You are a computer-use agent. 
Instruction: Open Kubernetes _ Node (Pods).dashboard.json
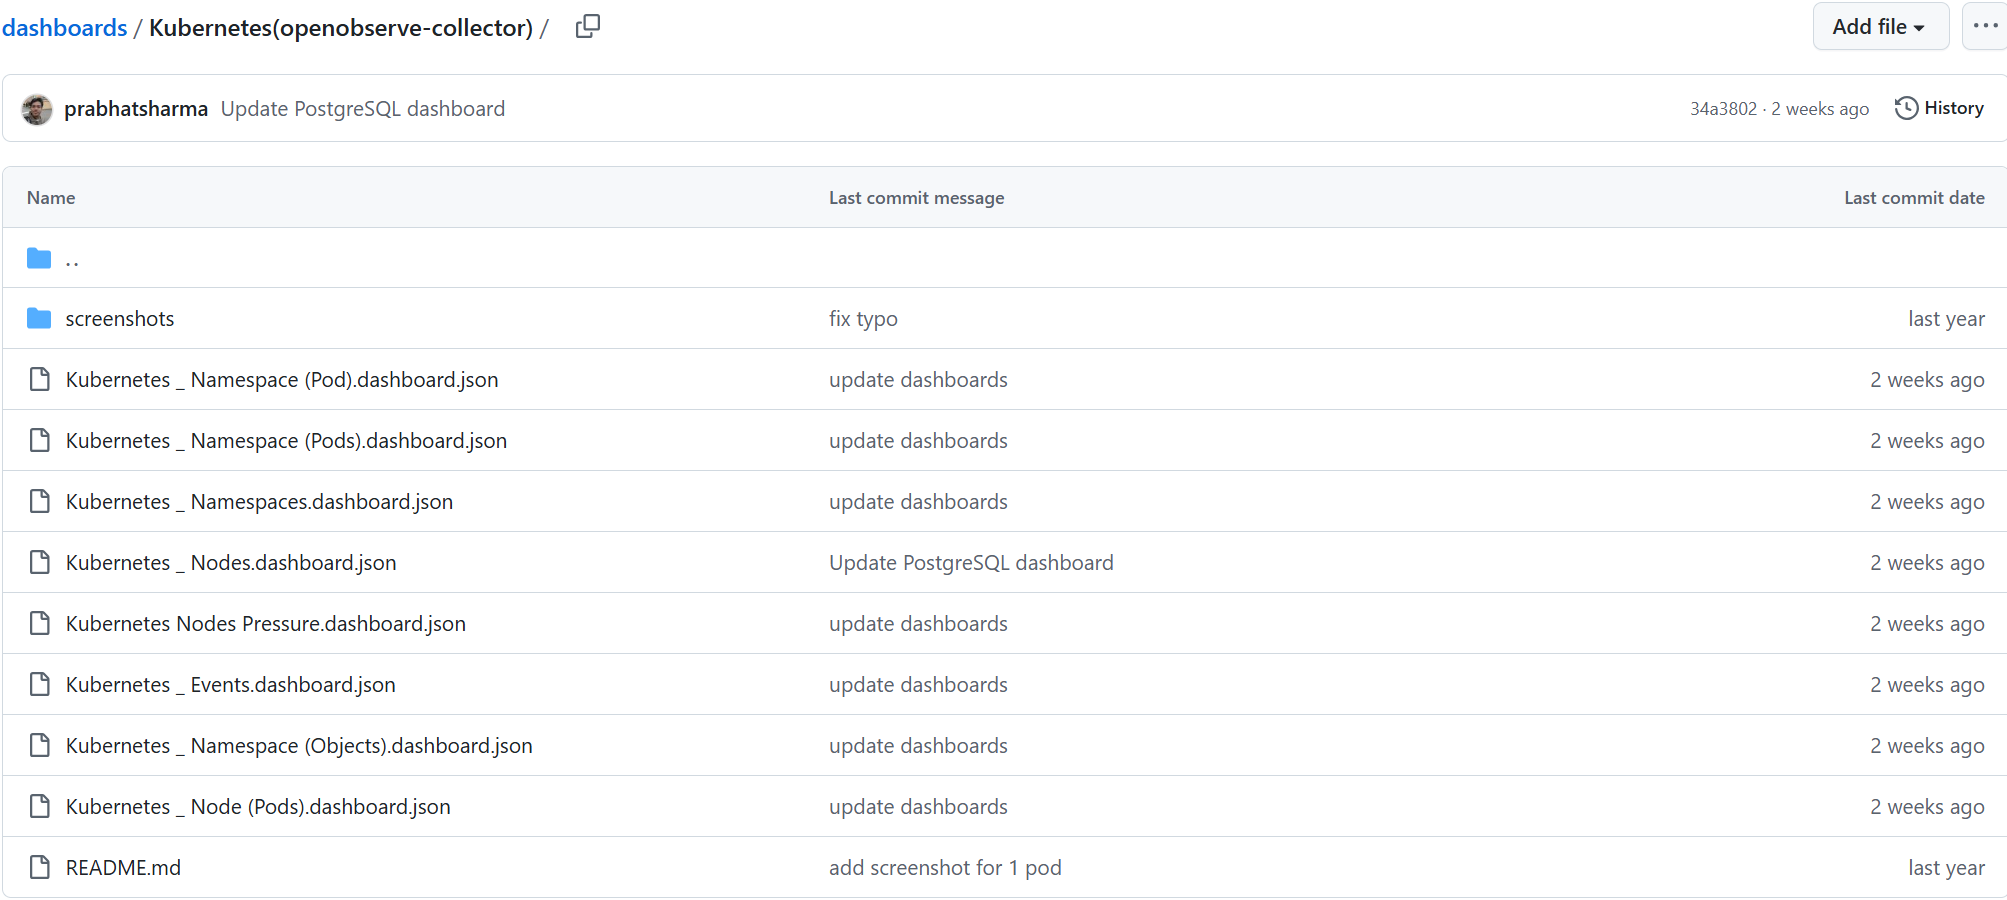pos(258,807)
